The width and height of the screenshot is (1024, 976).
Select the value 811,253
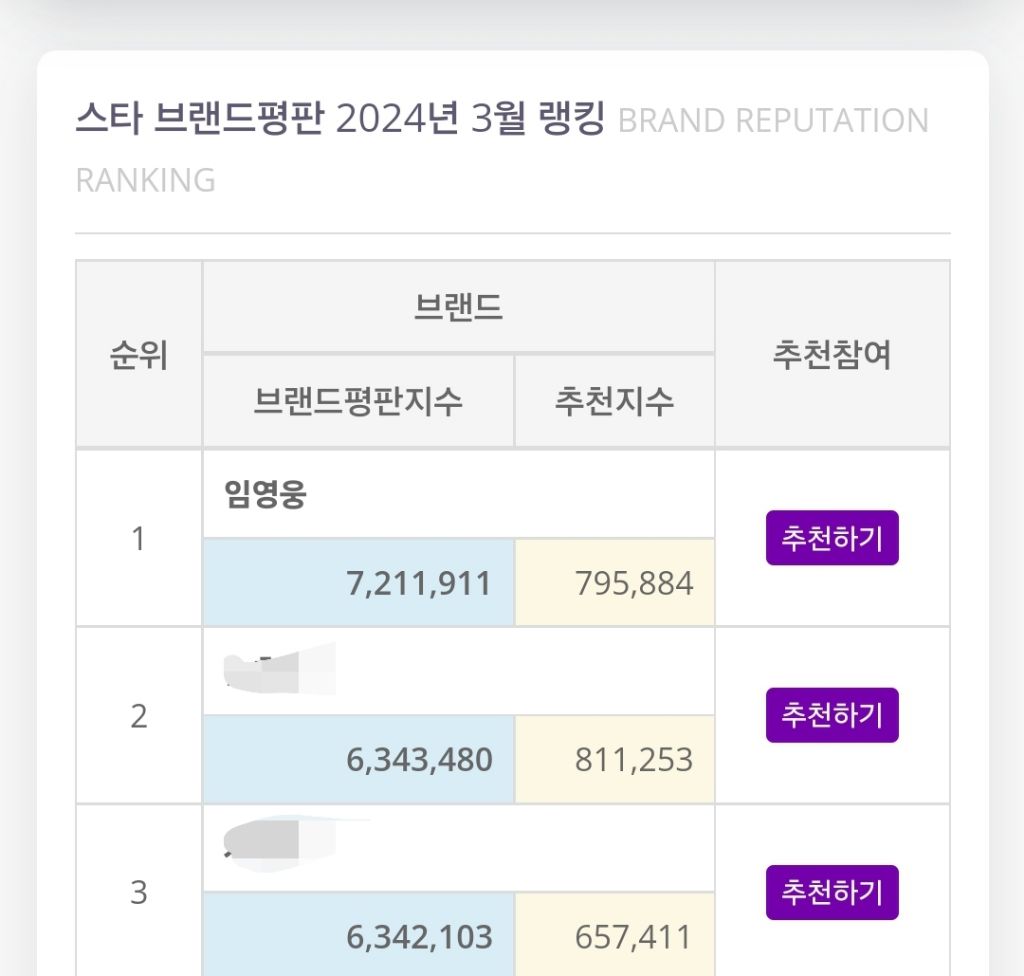coord(634,760)
